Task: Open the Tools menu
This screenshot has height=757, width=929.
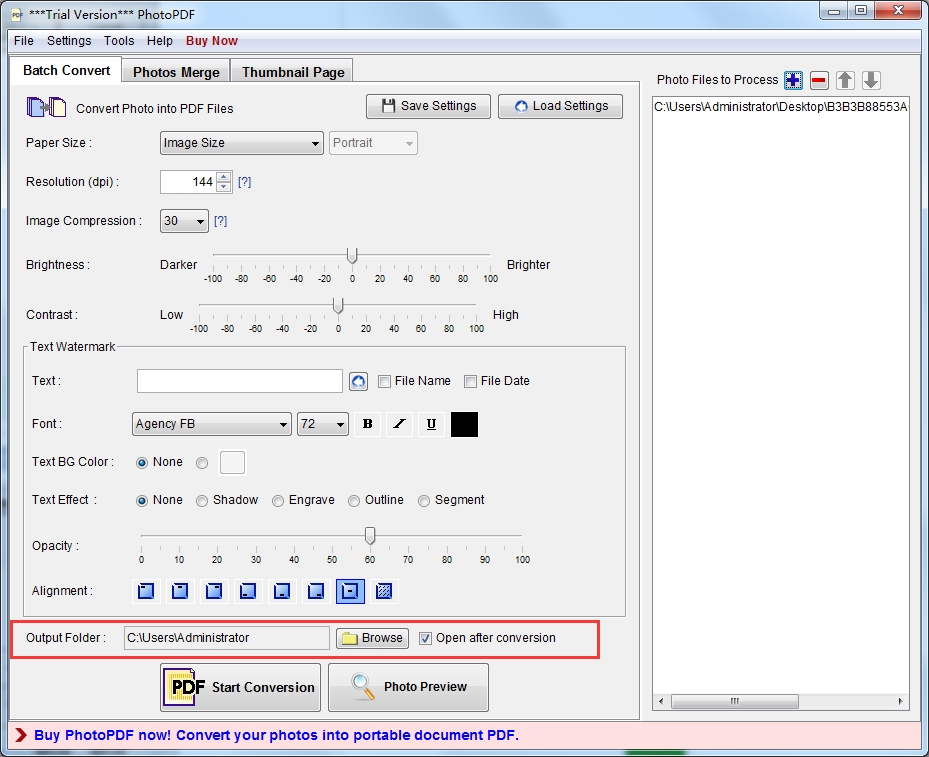Action: [119, 41]
